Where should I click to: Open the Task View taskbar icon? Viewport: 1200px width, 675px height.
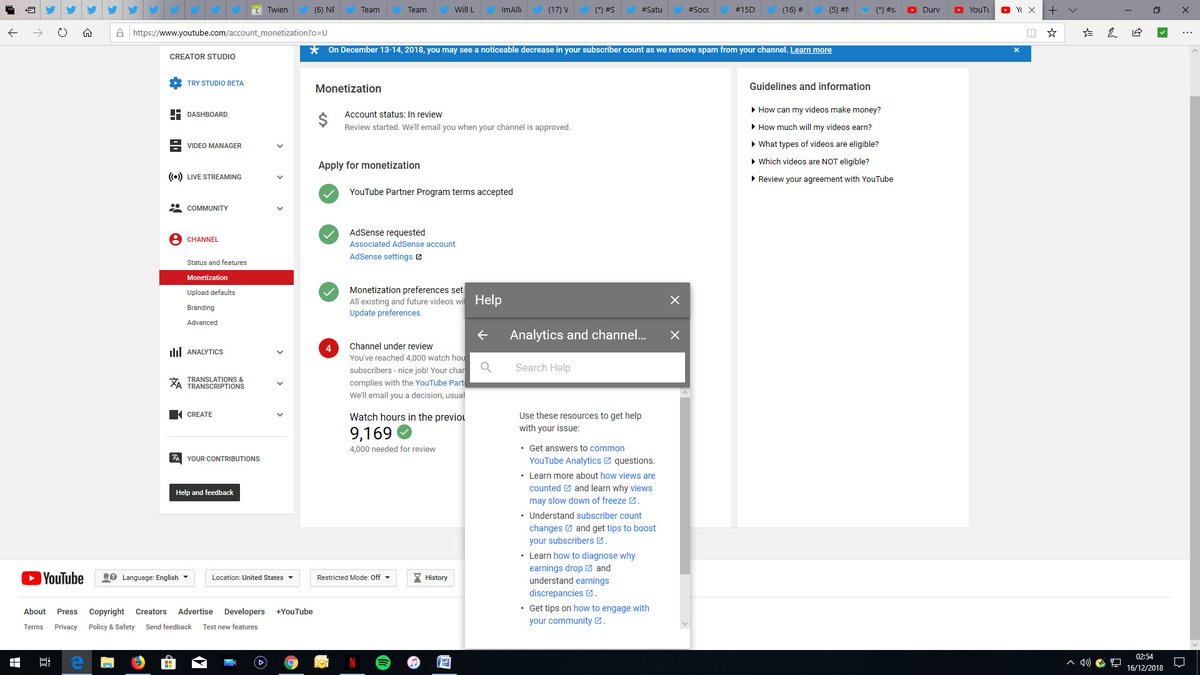coord(45,662)
